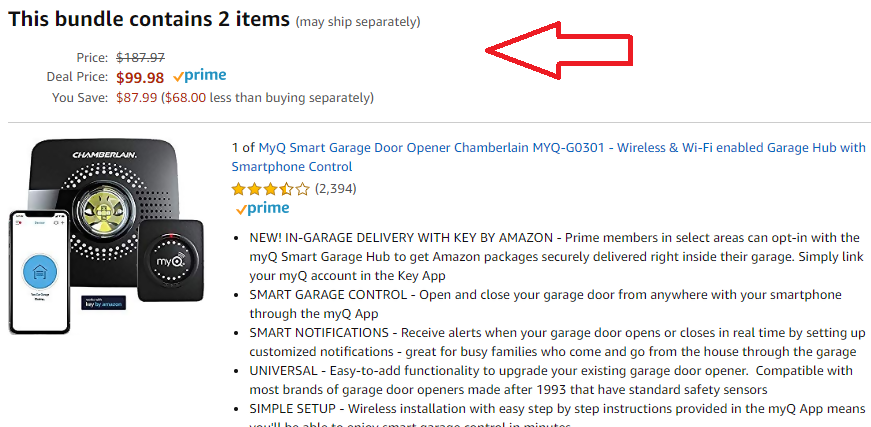Click the 'This bundle contains 2 items' heading
The width and height of the screenshot is (871, 427).
149,19
